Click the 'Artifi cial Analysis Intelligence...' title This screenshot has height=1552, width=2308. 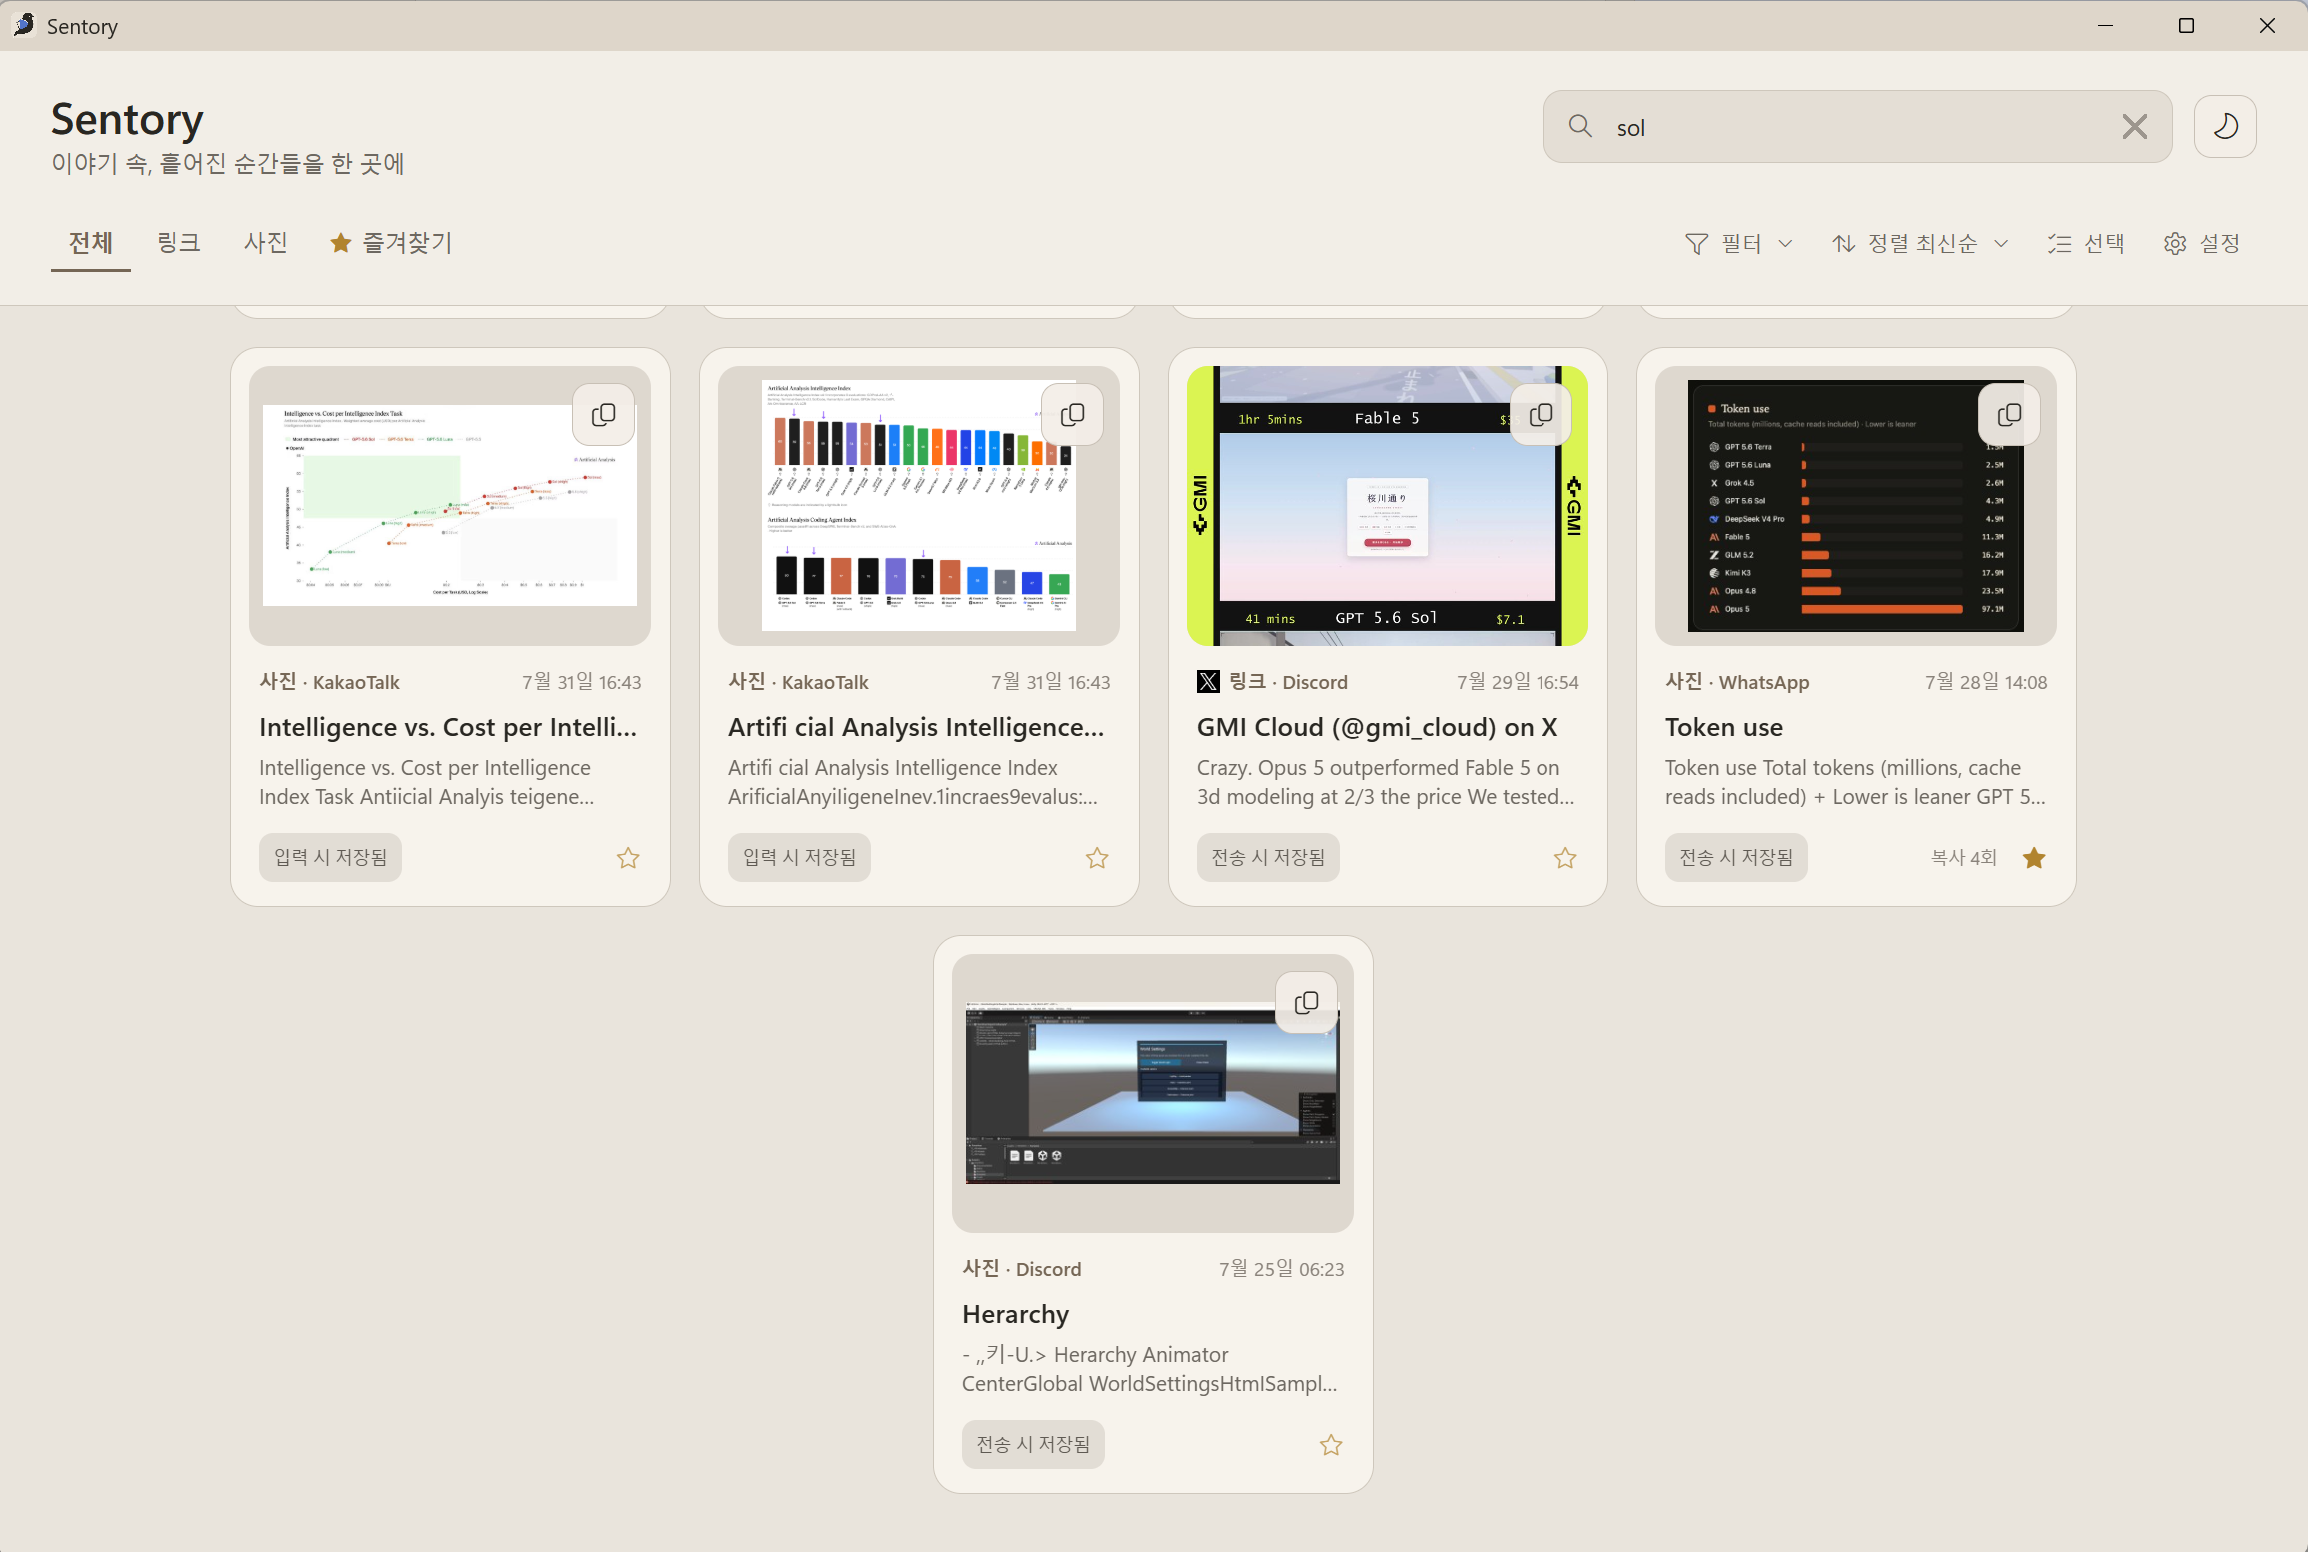pos(916,727)
